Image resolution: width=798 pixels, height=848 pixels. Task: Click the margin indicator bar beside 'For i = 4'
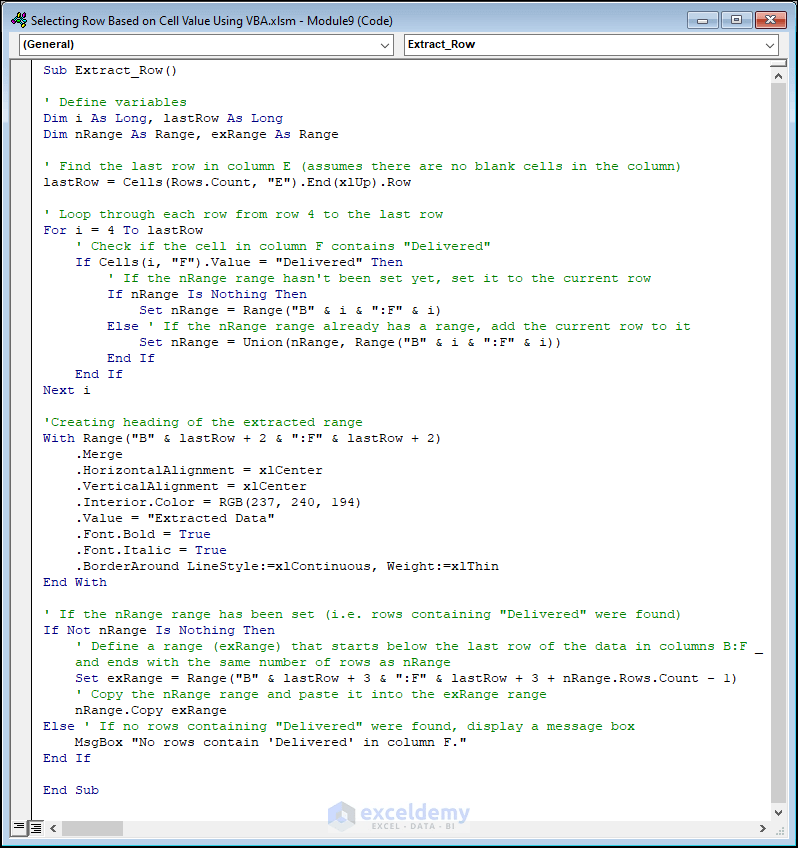[x=21, y=230]
